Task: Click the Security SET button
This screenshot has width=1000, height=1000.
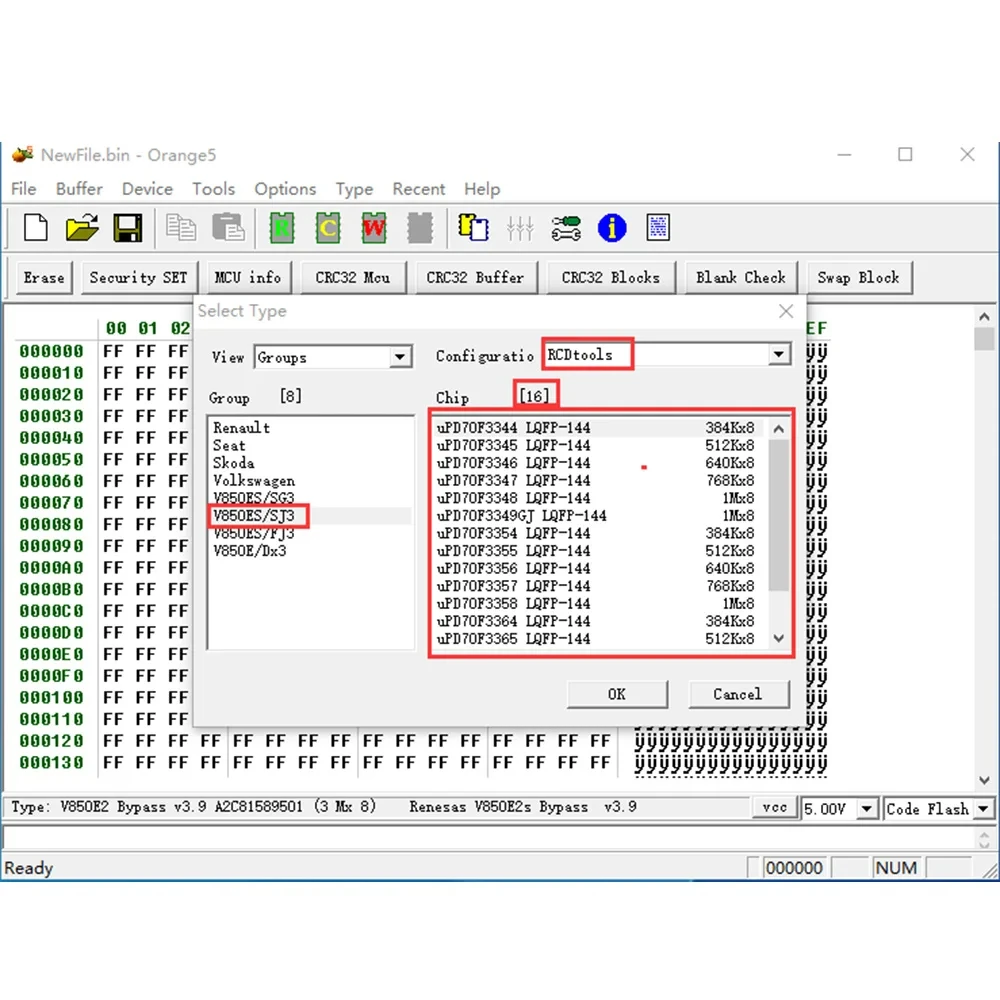Action: (x=139, y=277)
